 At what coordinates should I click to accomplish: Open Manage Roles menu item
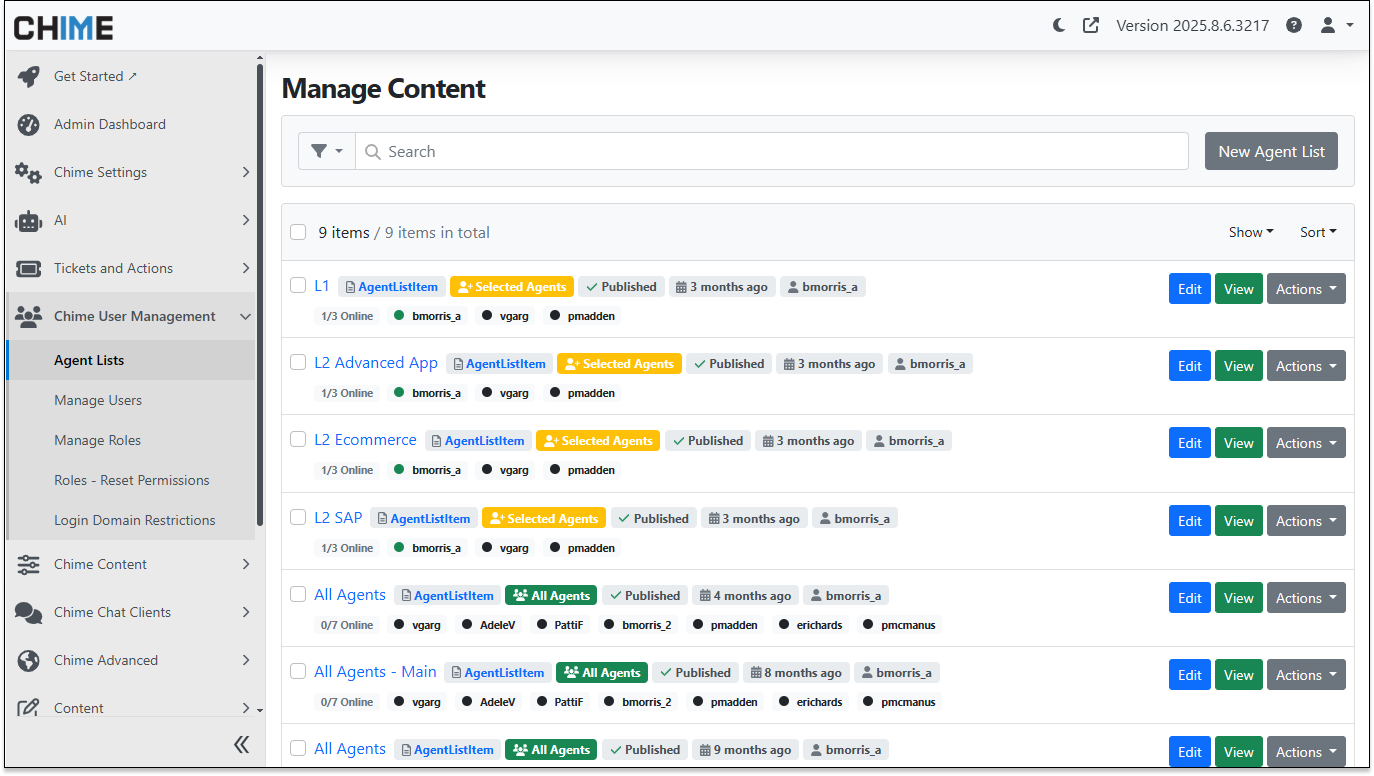point(131,440)
